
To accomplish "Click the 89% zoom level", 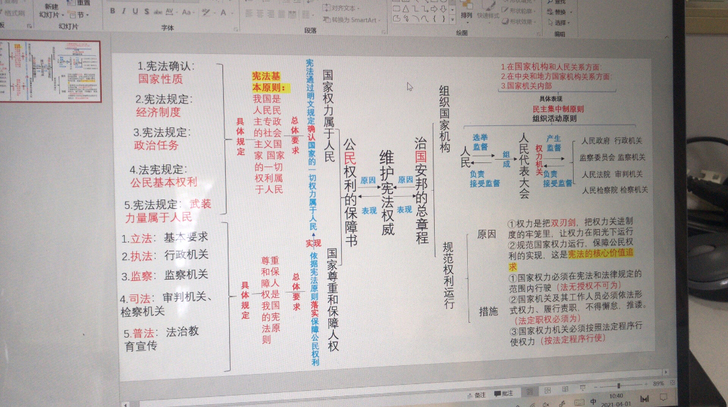I will [x=658, y=383].
